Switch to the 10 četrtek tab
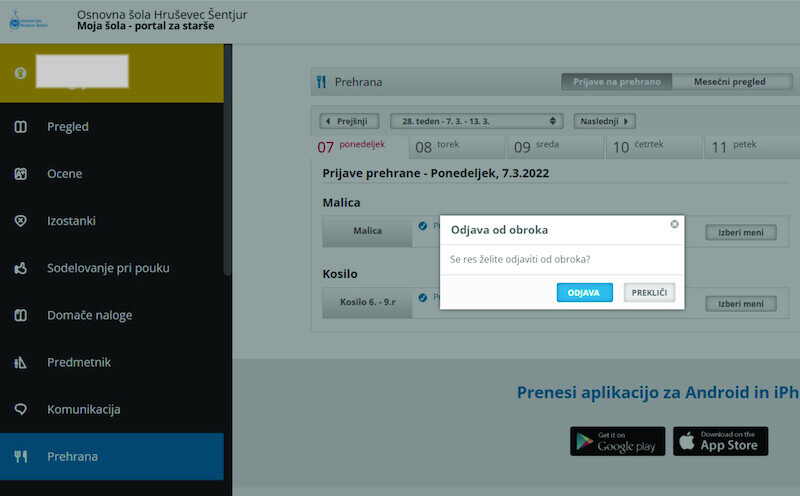This screenshot has height=496, width=800. [654, 147]
